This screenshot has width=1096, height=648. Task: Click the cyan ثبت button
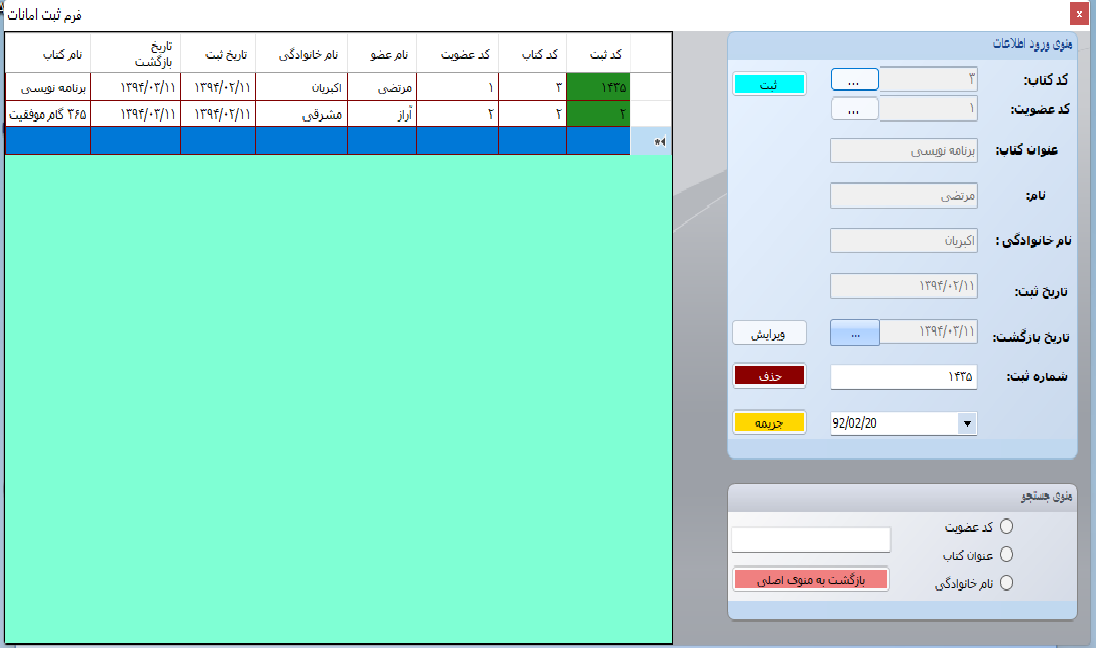click(x=768, y=85)
